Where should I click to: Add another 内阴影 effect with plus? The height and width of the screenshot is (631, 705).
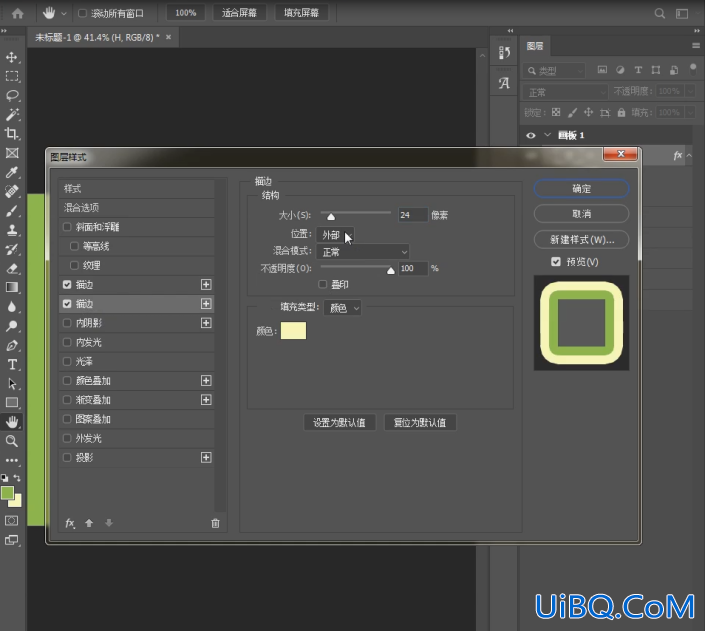(x=206, y=323)
